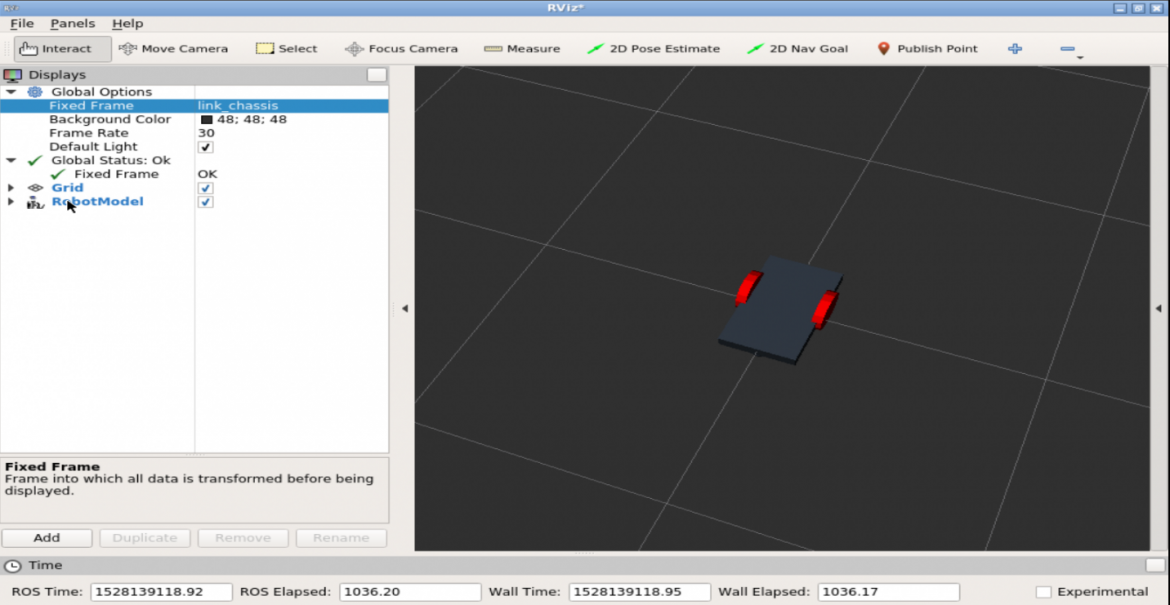Expand the Grid display node
The height and width of the screenshot is (605, 1170).
10,188
